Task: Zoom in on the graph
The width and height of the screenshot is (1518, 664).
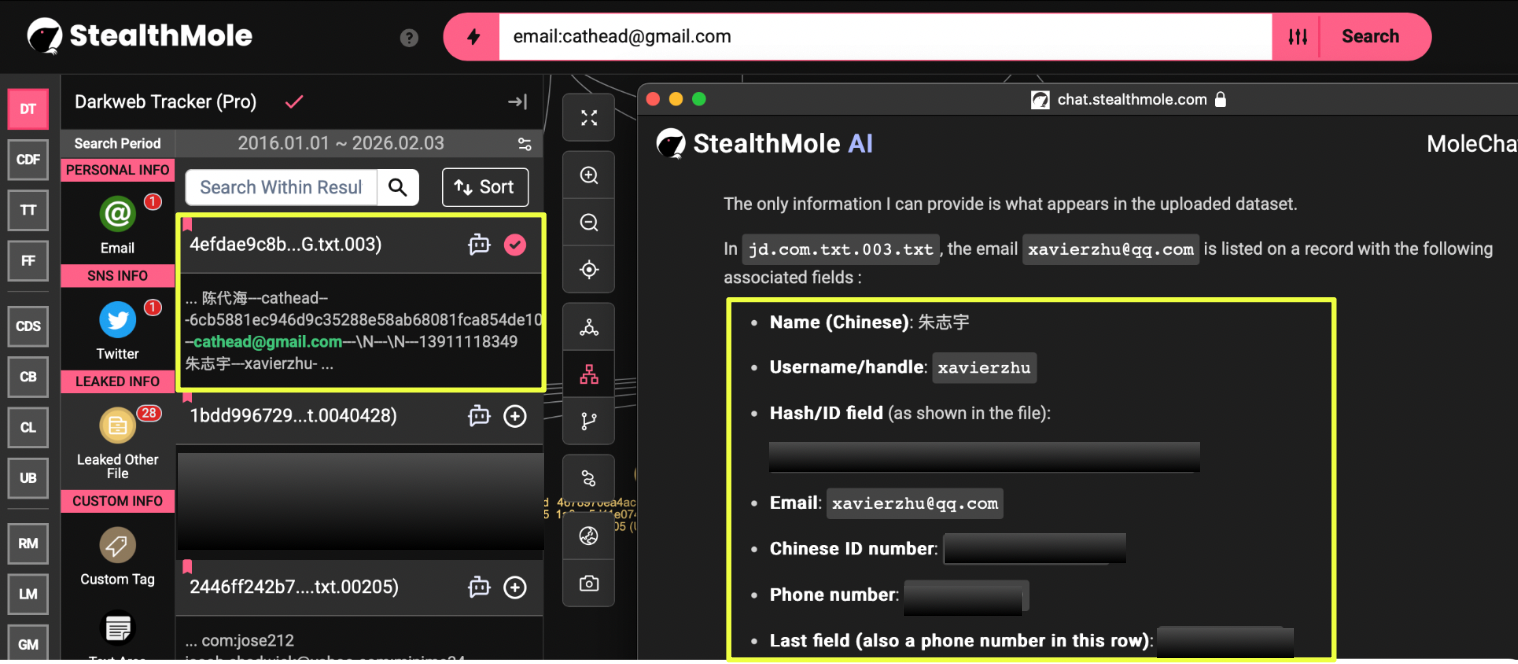Action: pyautogui.click(x=589, y=176)
